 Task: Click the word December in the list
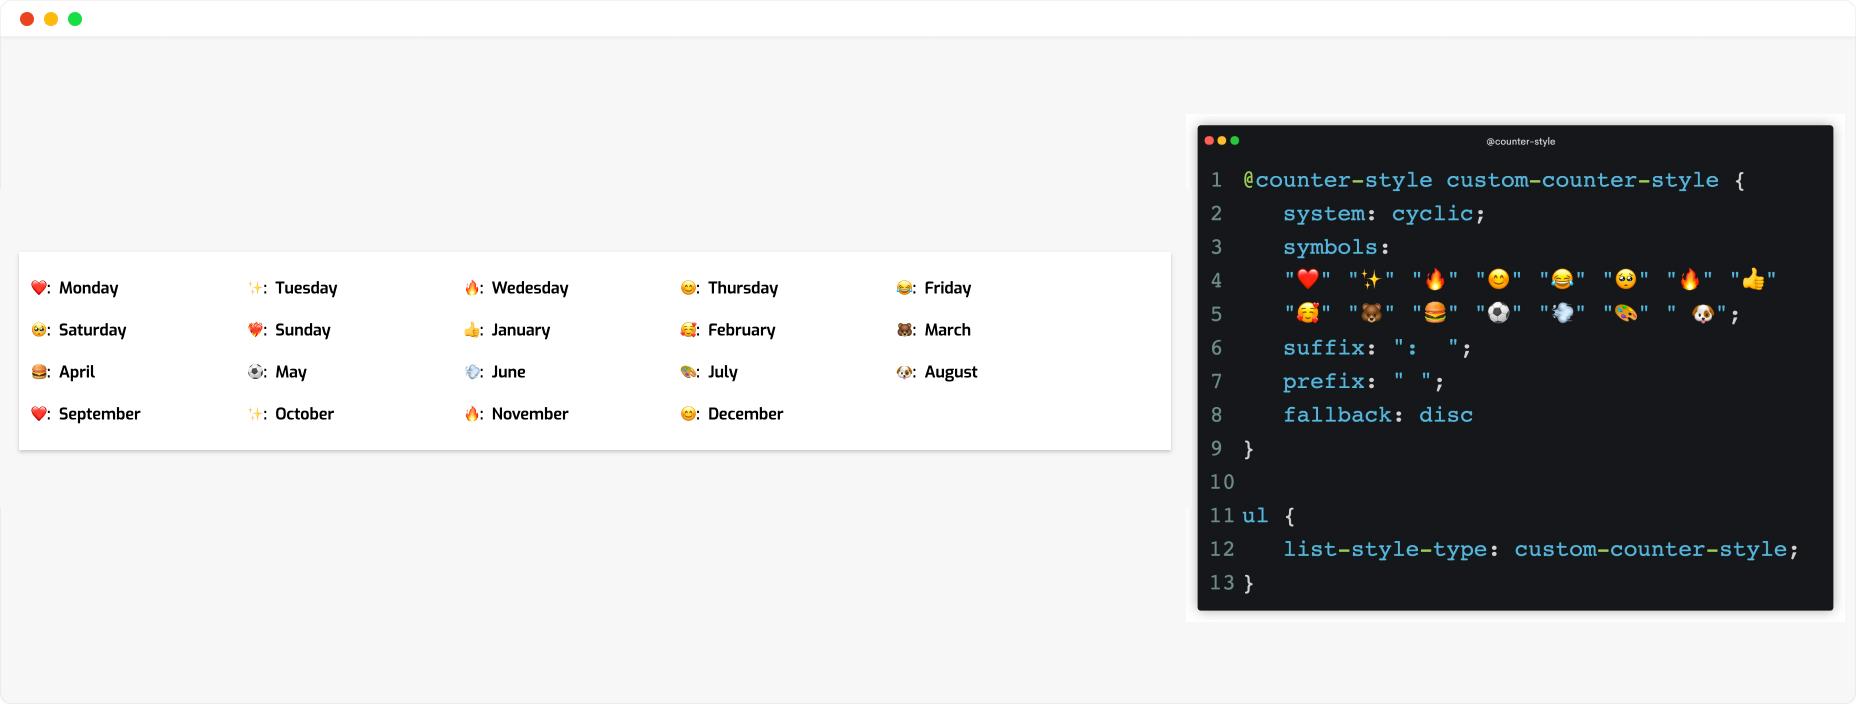tap(746, 414)
